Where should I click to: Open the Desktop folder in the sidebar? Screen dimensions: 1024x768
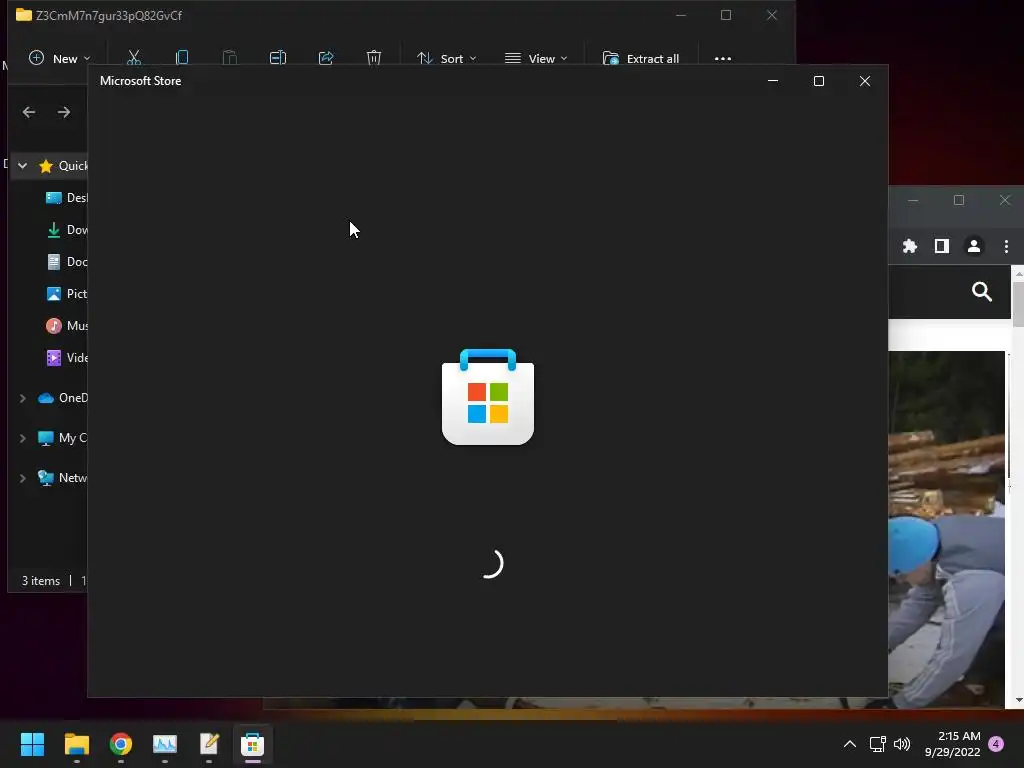tap(66, 198)
